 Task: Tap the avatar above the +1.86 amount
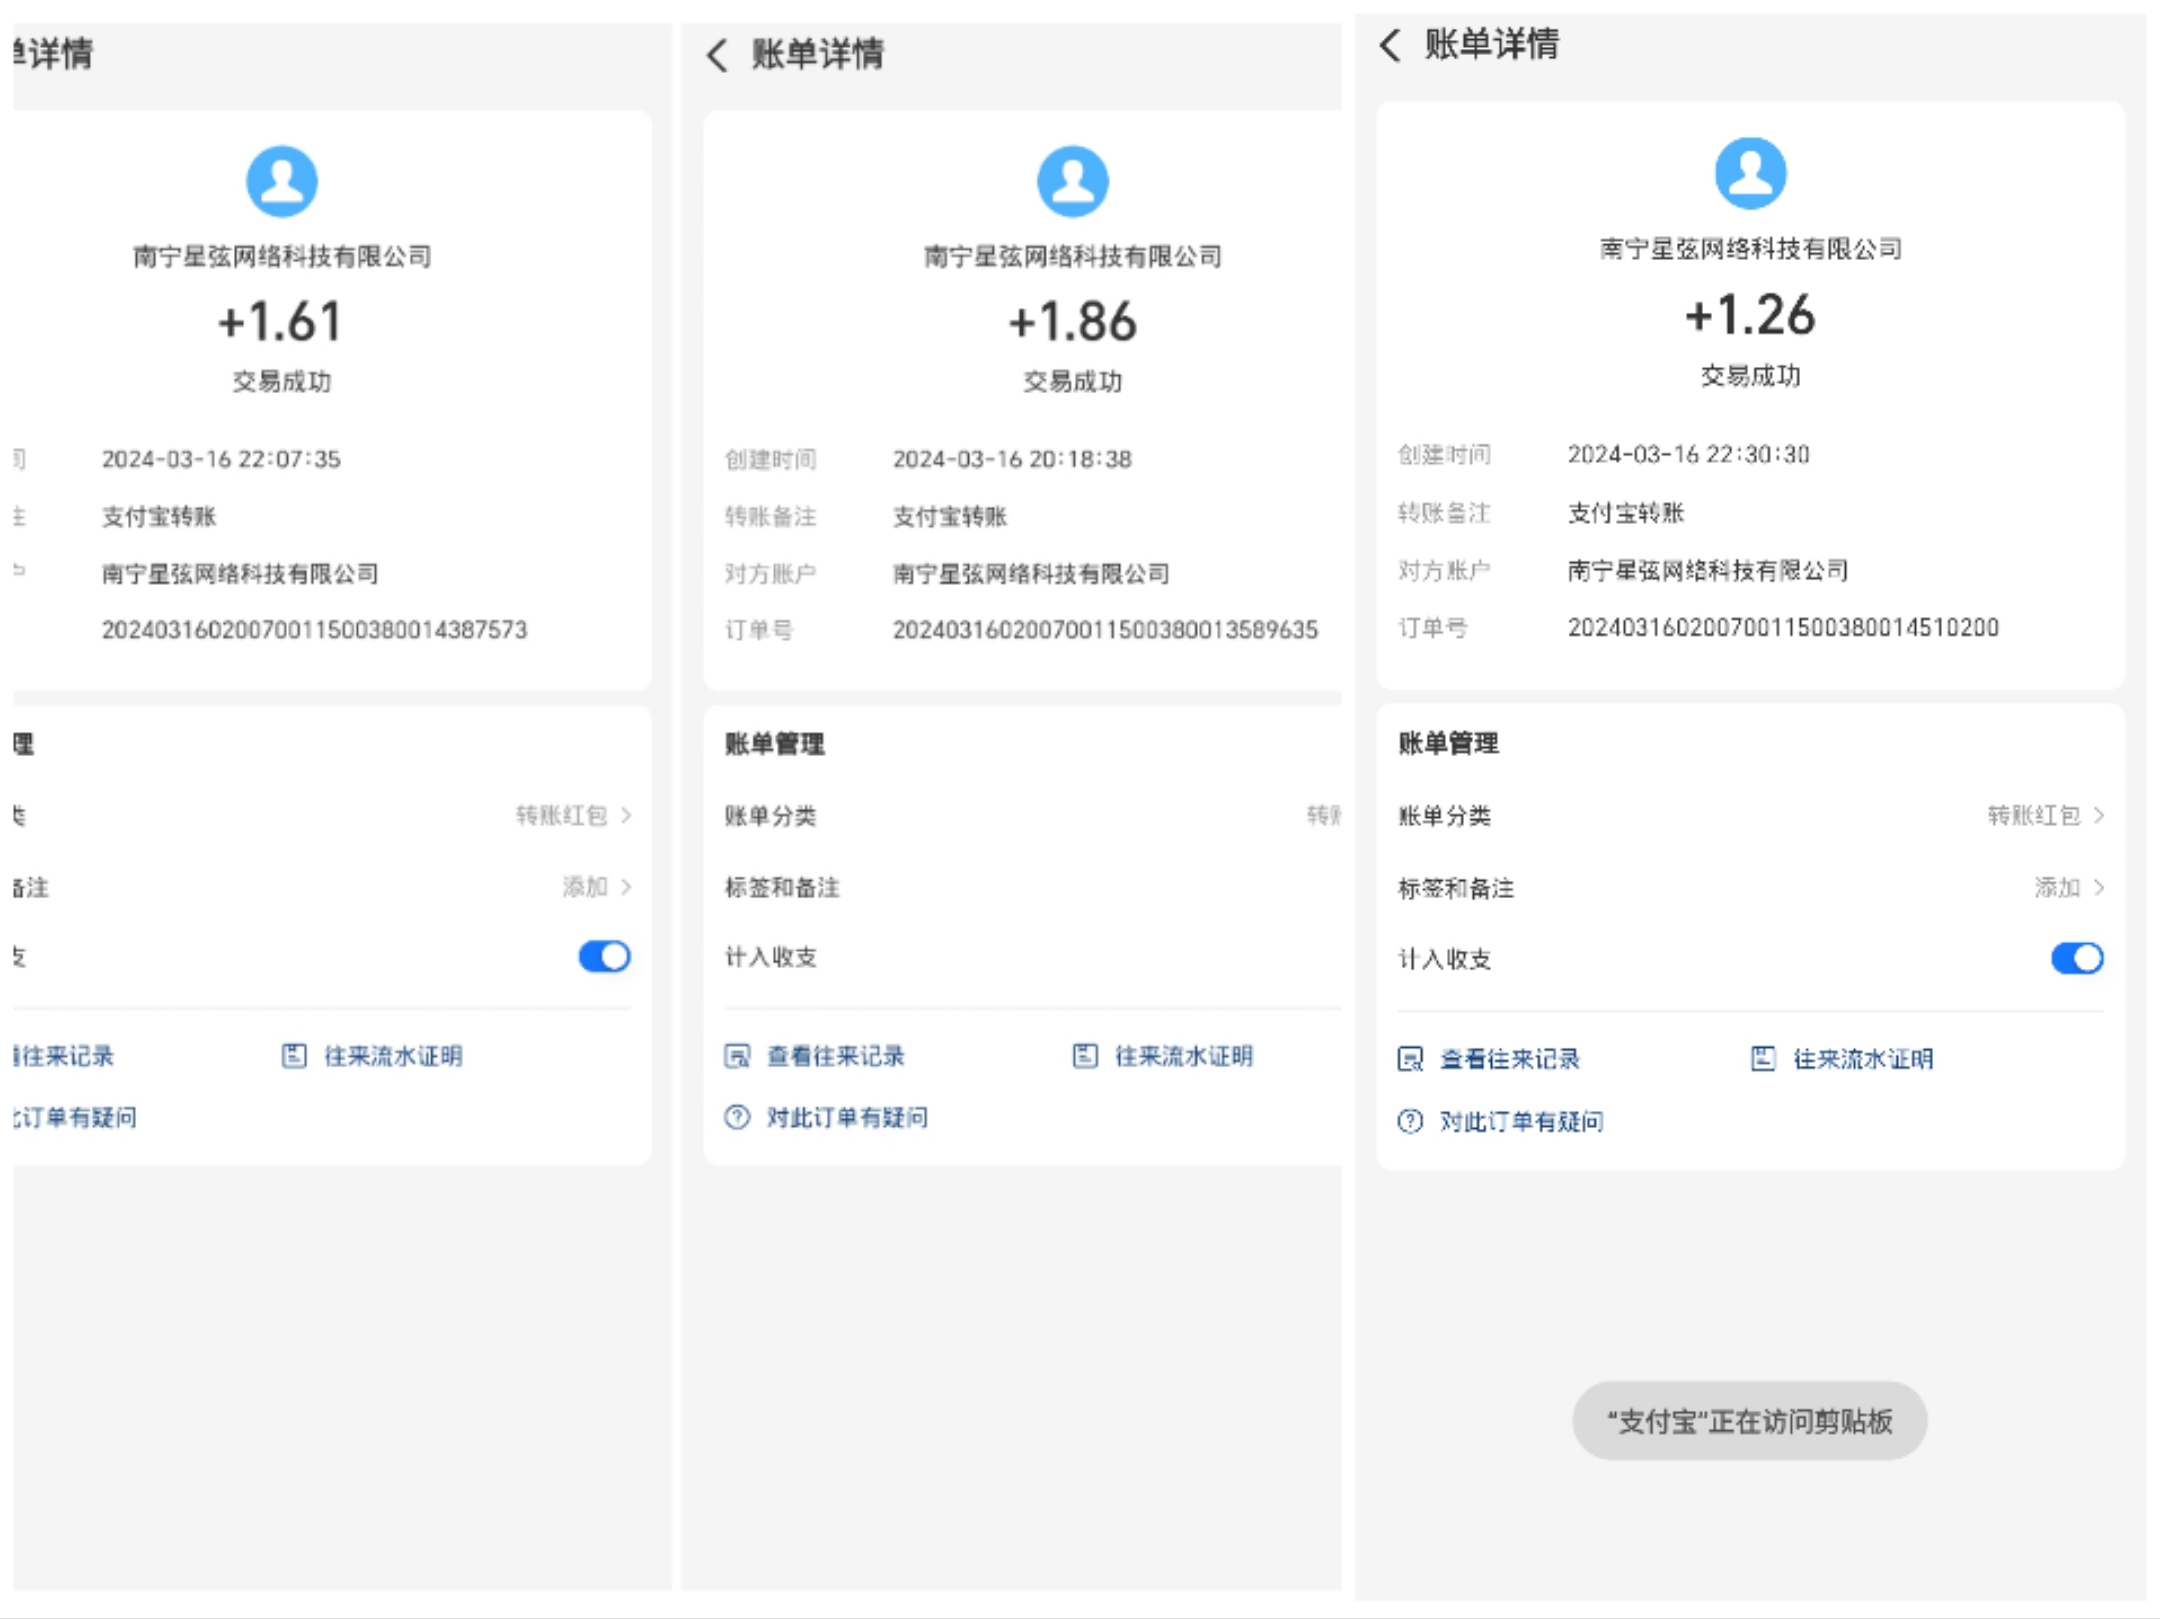click(1072, 181)
